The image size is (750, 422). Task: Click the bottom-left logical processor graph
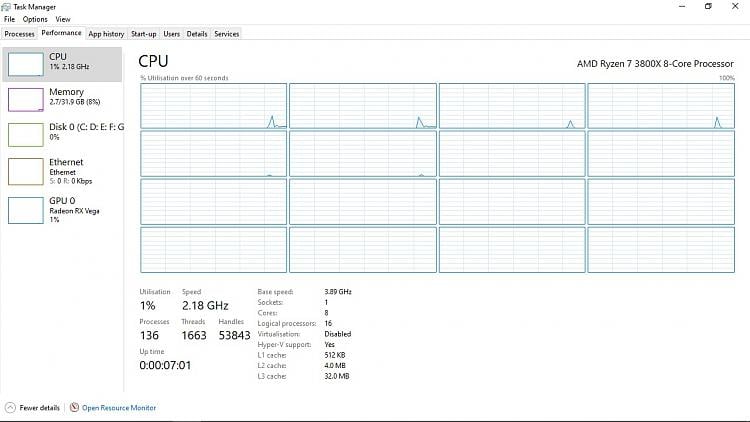coord(213,250)
